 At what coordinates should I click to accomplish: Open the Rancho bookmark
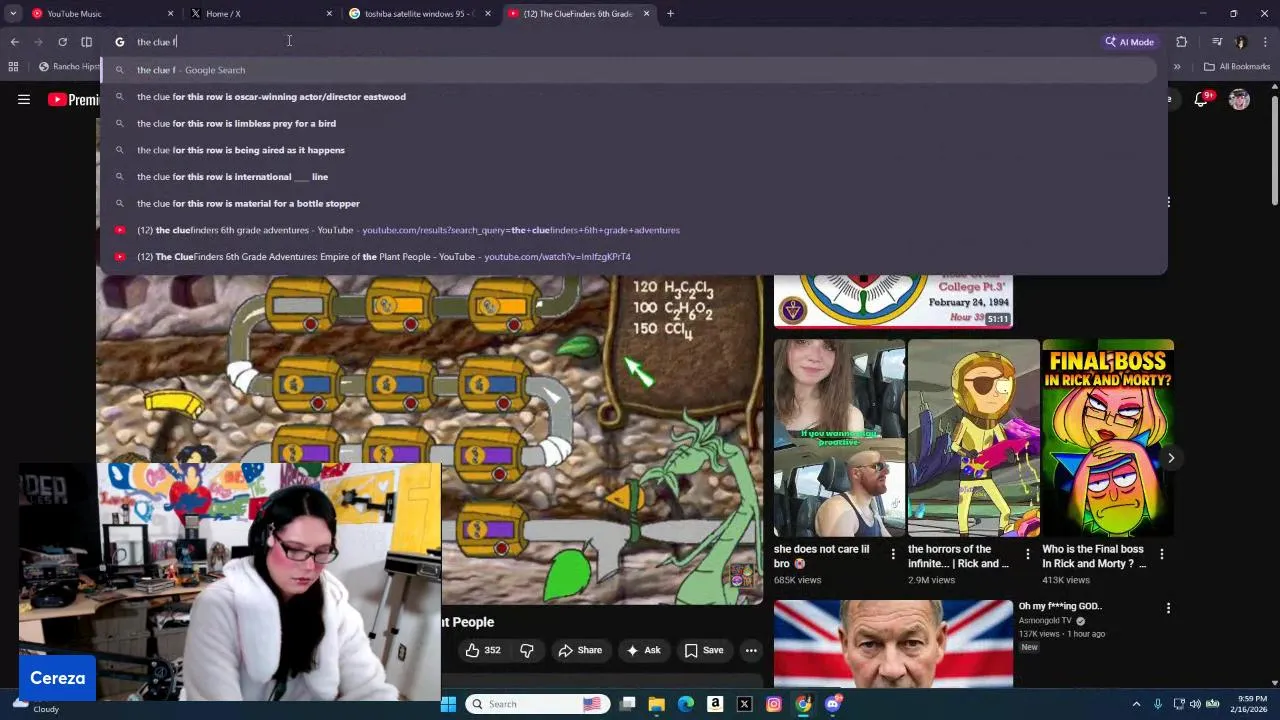(x=69, y=67)
